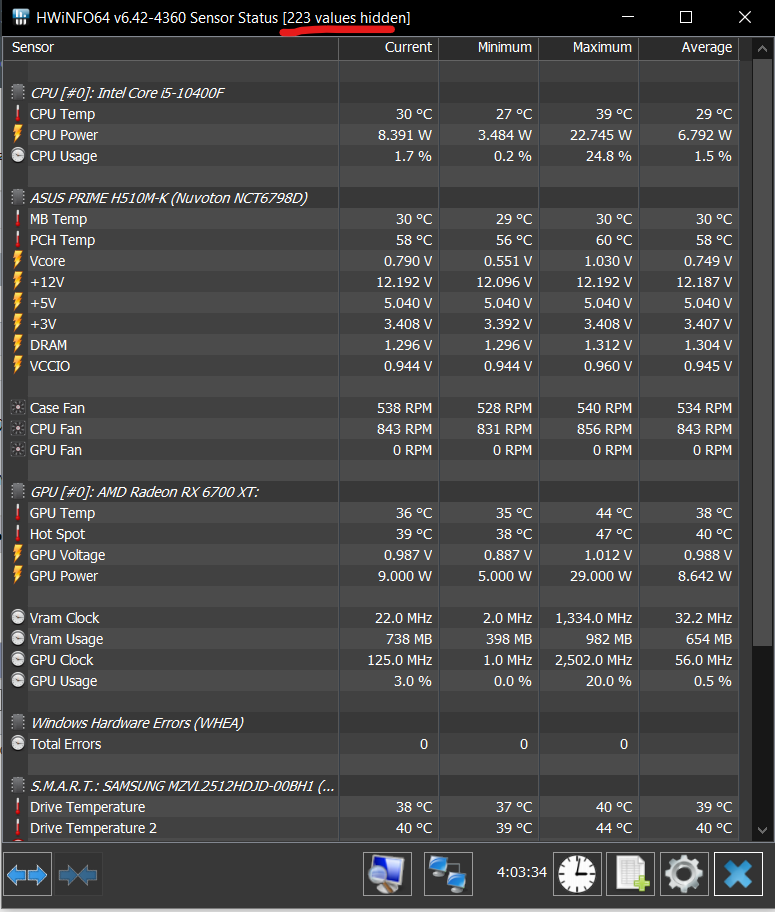Click the HWiNFO64 app icon in title bar
Screen dimensions: 775x912
20,17
